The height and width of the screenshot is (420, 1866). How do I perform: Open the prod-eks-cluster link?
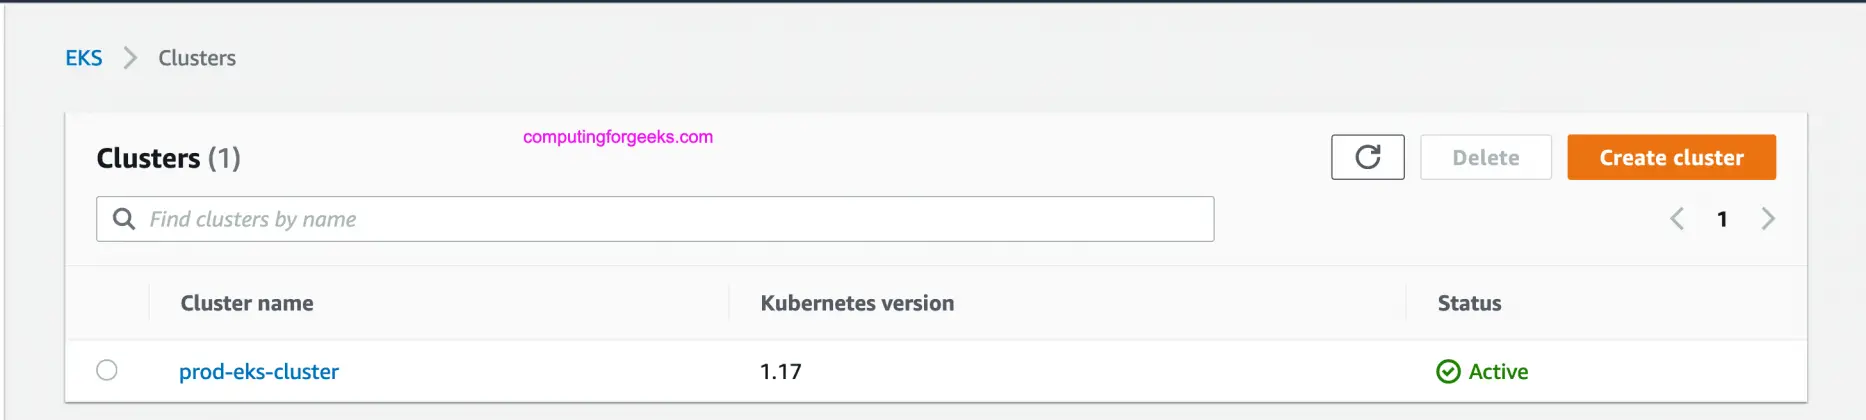[259, 372]
